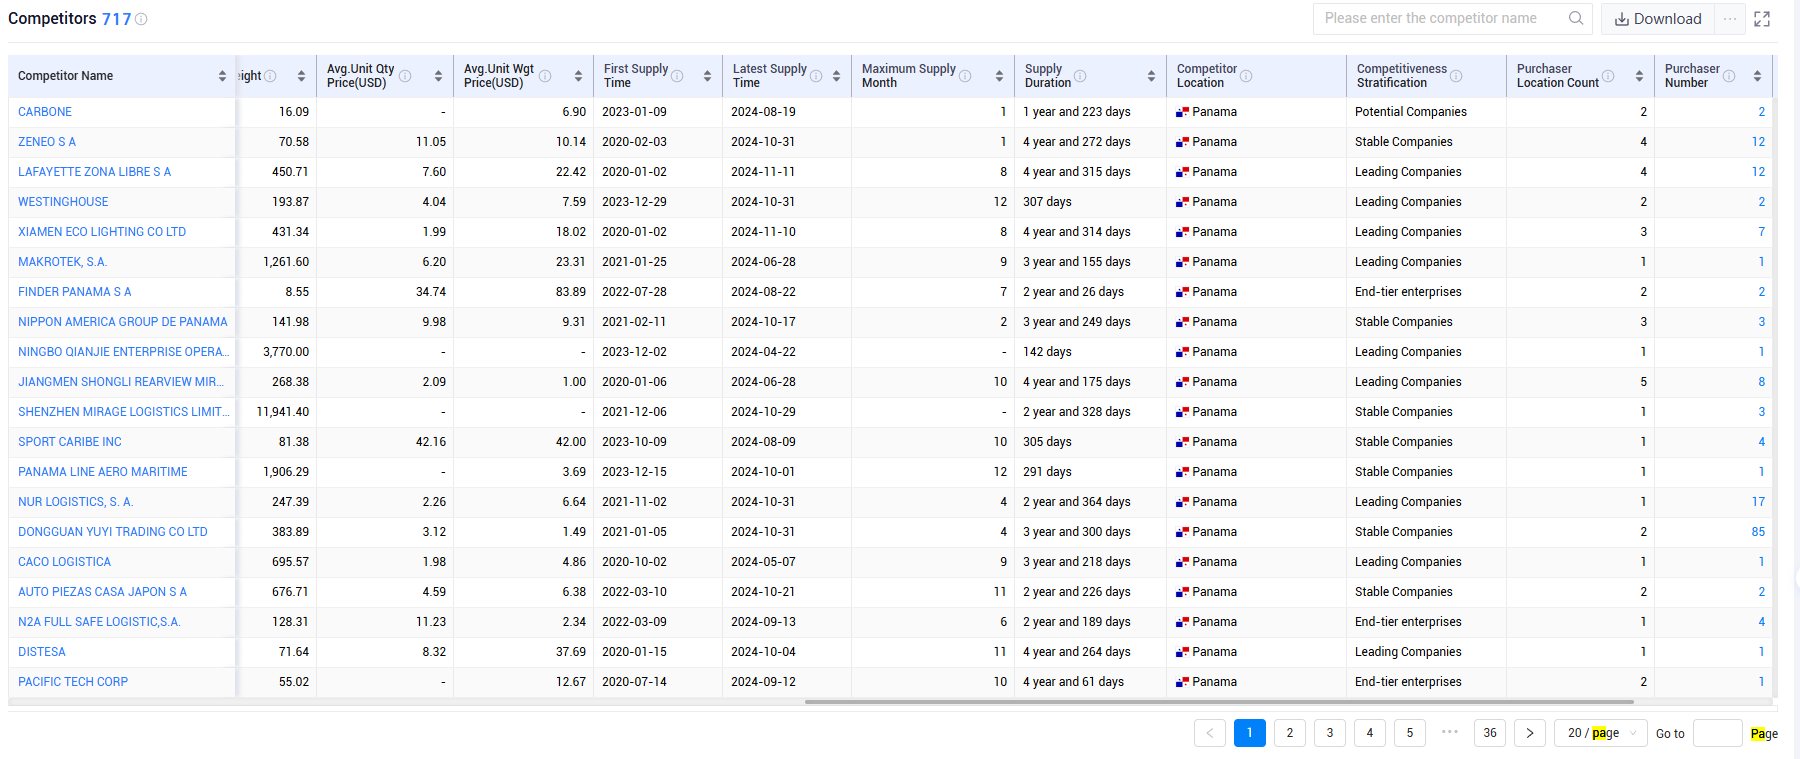Open LAFAYETTE ZONA LIBRE S A
The image size is (1800, 759).
click(94, 172)
